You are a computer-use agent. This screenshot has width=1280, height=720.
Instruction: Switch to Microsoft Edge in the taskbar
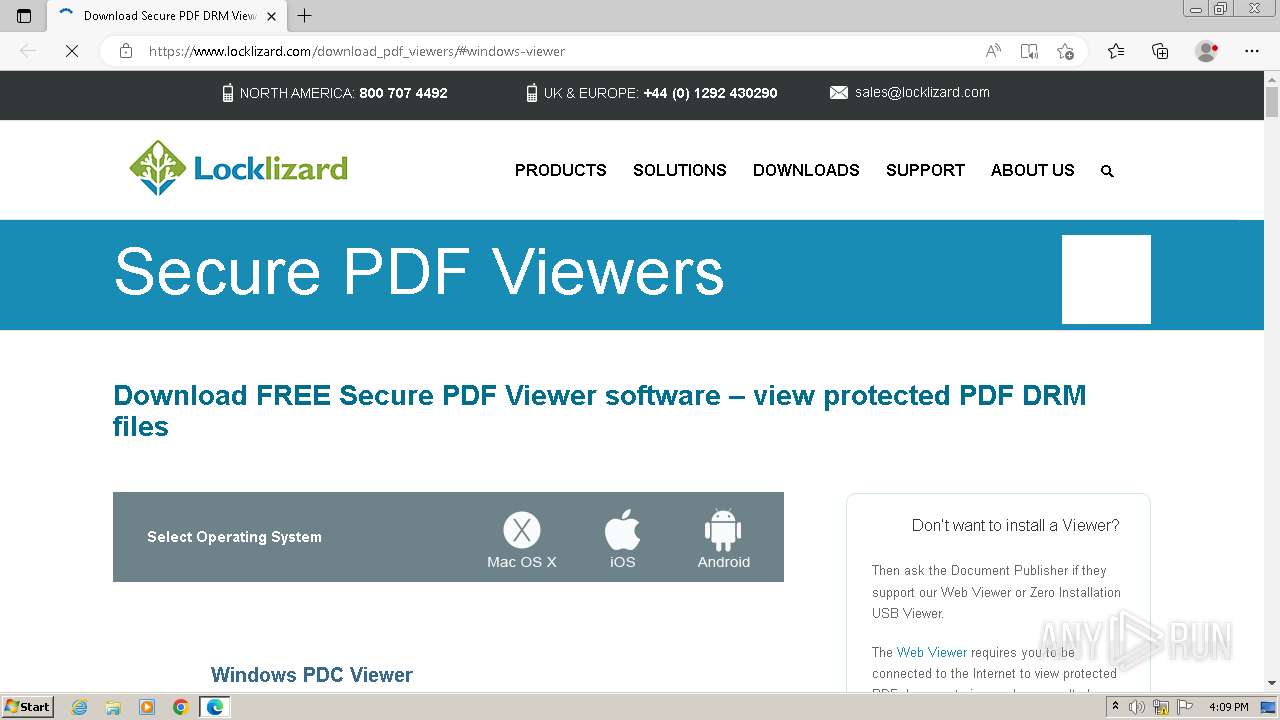point(215,707)
